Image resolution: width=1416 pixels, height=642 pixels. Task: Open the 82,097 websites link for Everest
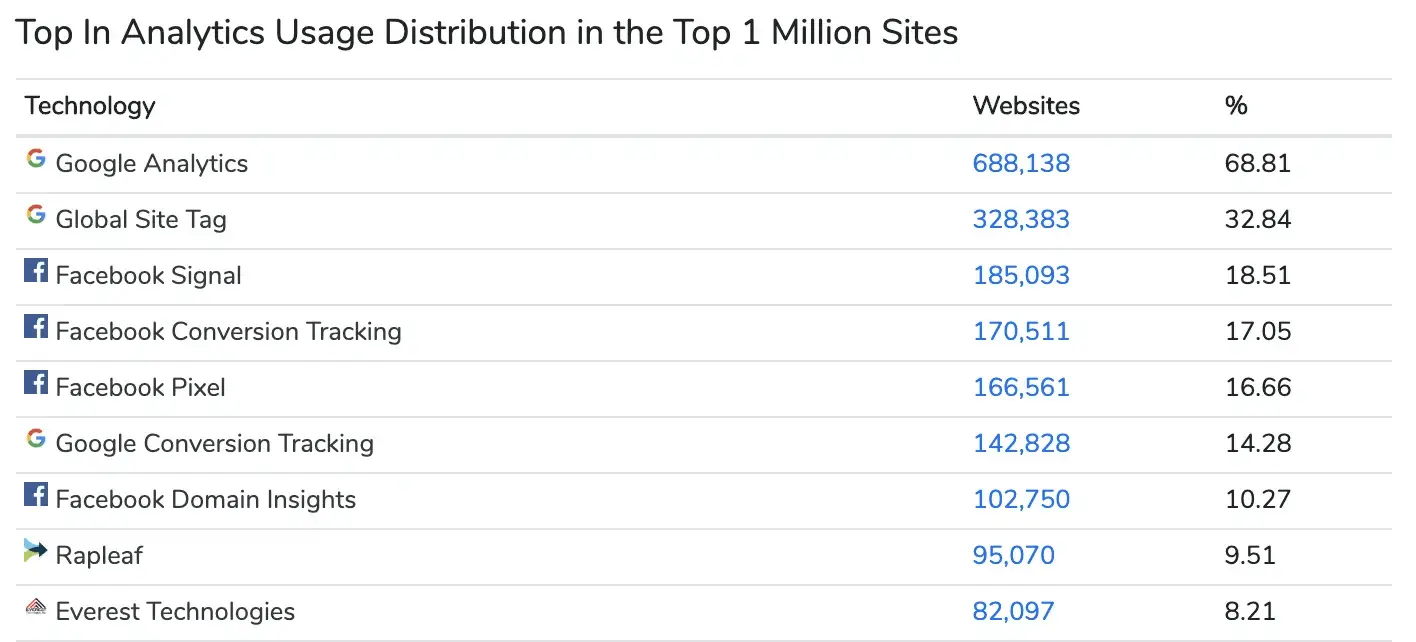coord(1013,611)
